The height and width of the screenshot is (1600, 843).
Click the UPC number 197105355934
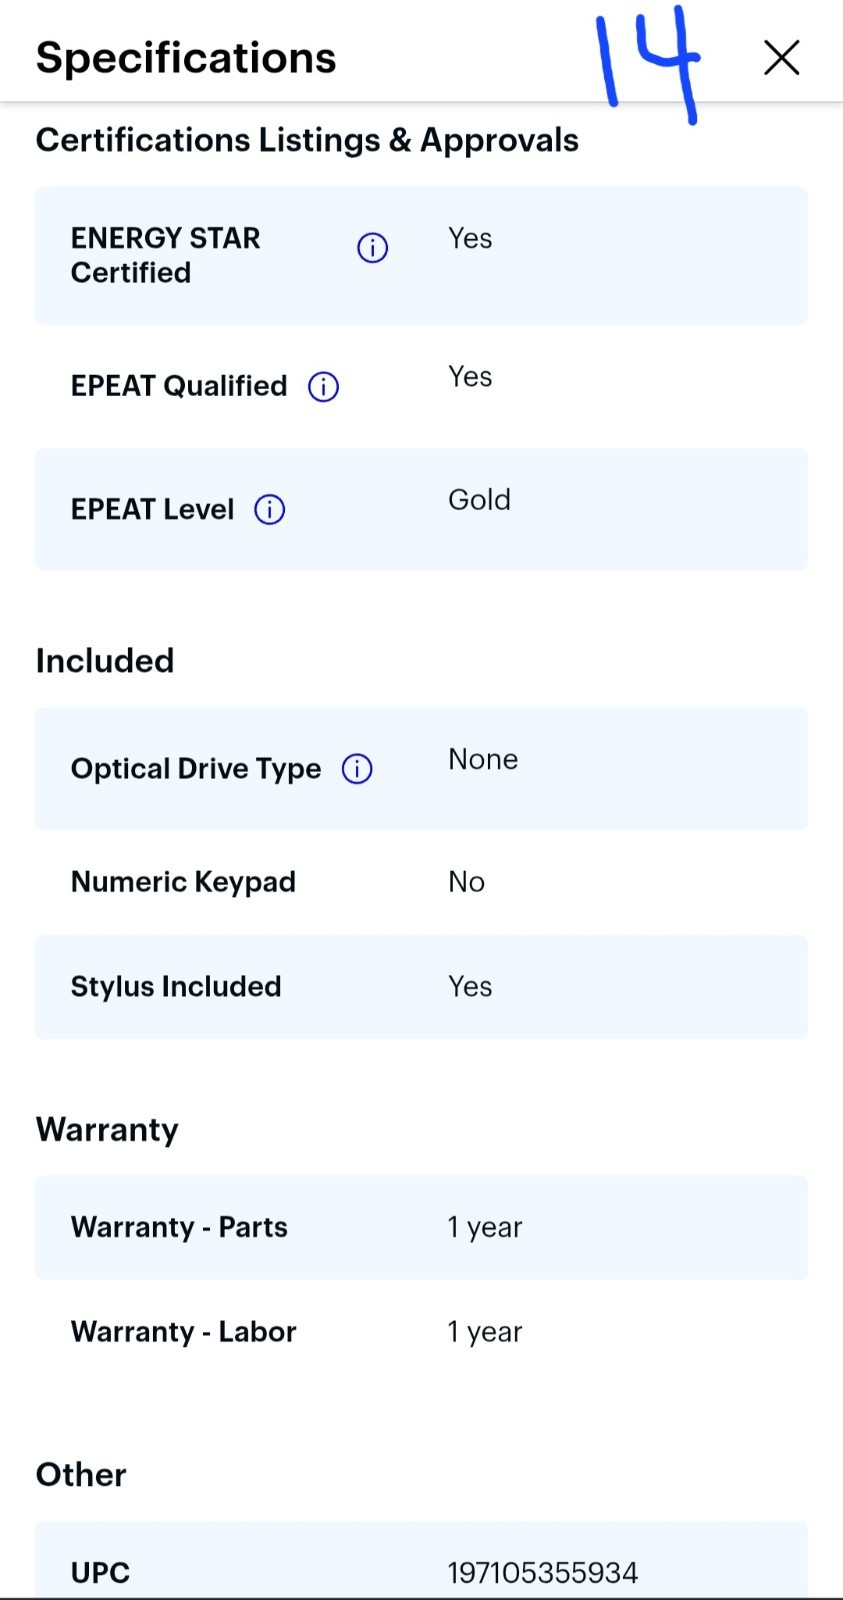click(x=542, y=1572)
